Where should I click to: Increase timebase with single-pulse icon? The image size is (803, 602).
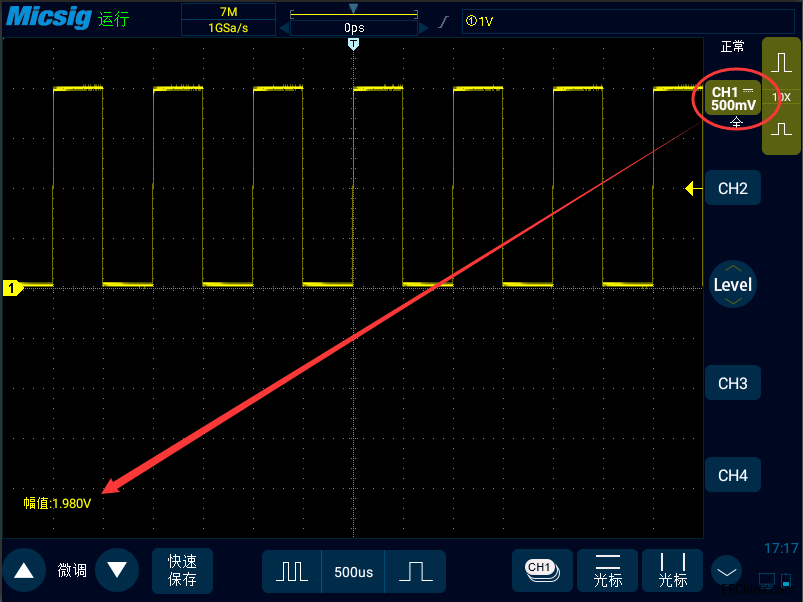(415, 571)
